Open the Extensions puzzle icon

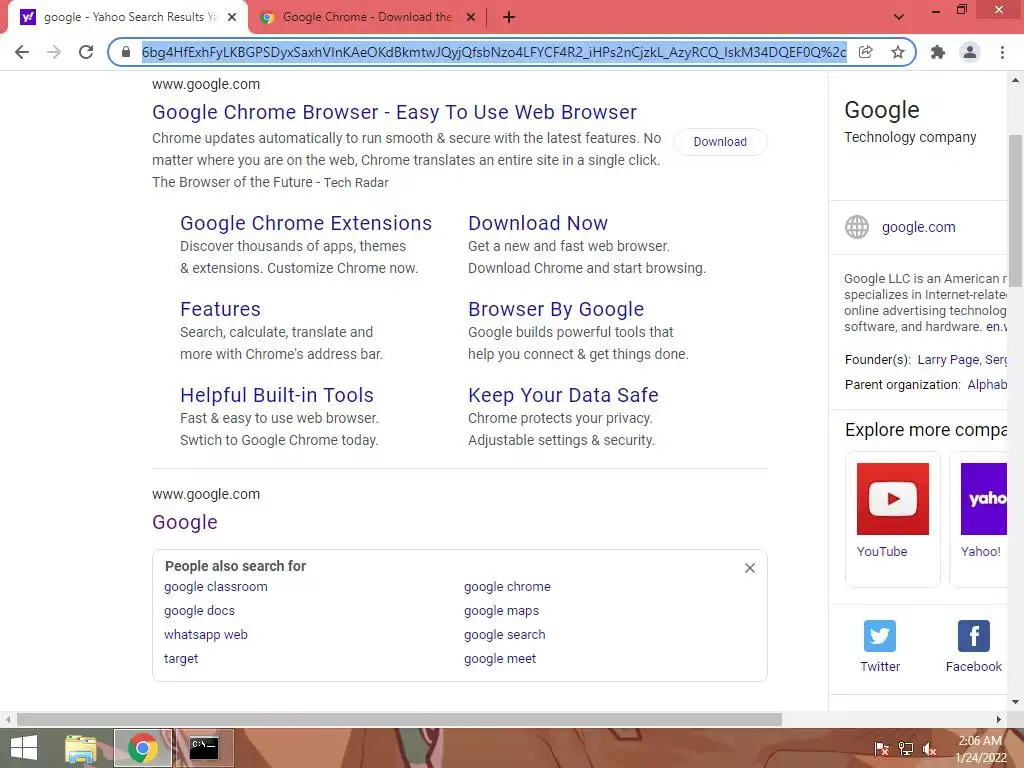[938, 52]
